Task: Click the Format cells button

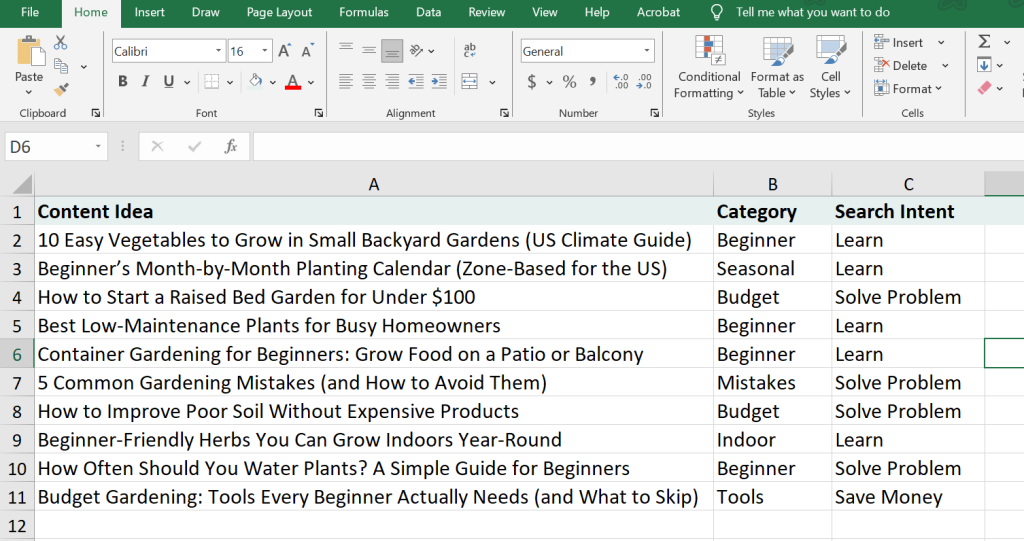Action: click(902, 89)
